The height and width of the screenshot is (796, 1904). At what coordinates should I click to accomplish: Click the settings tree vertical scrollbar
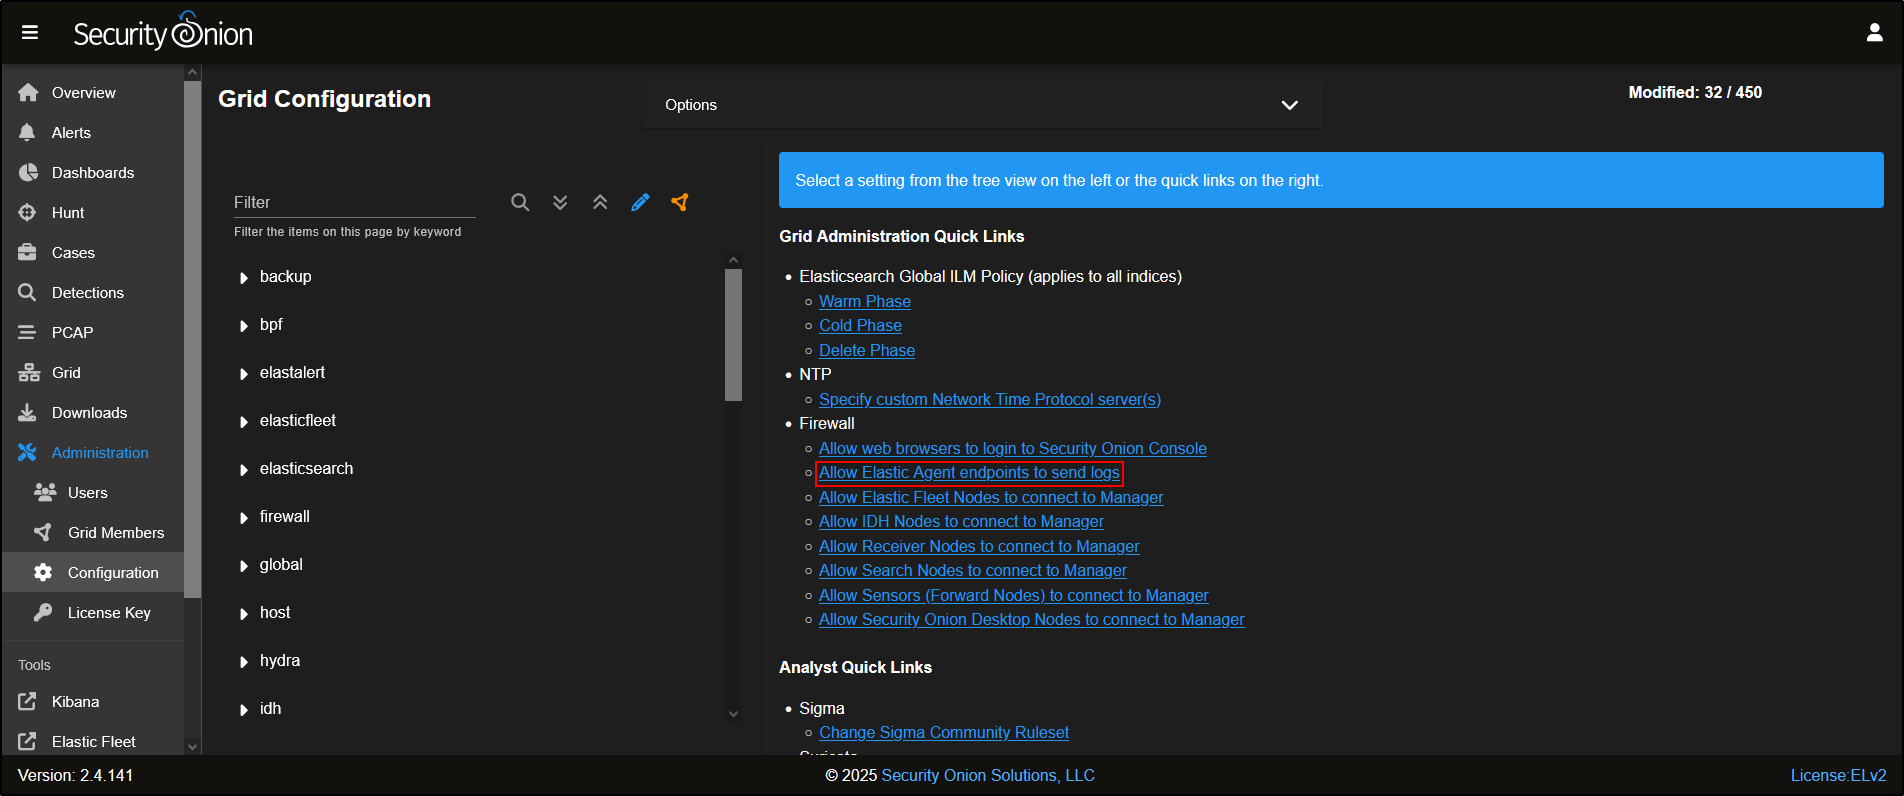point(734,335)
